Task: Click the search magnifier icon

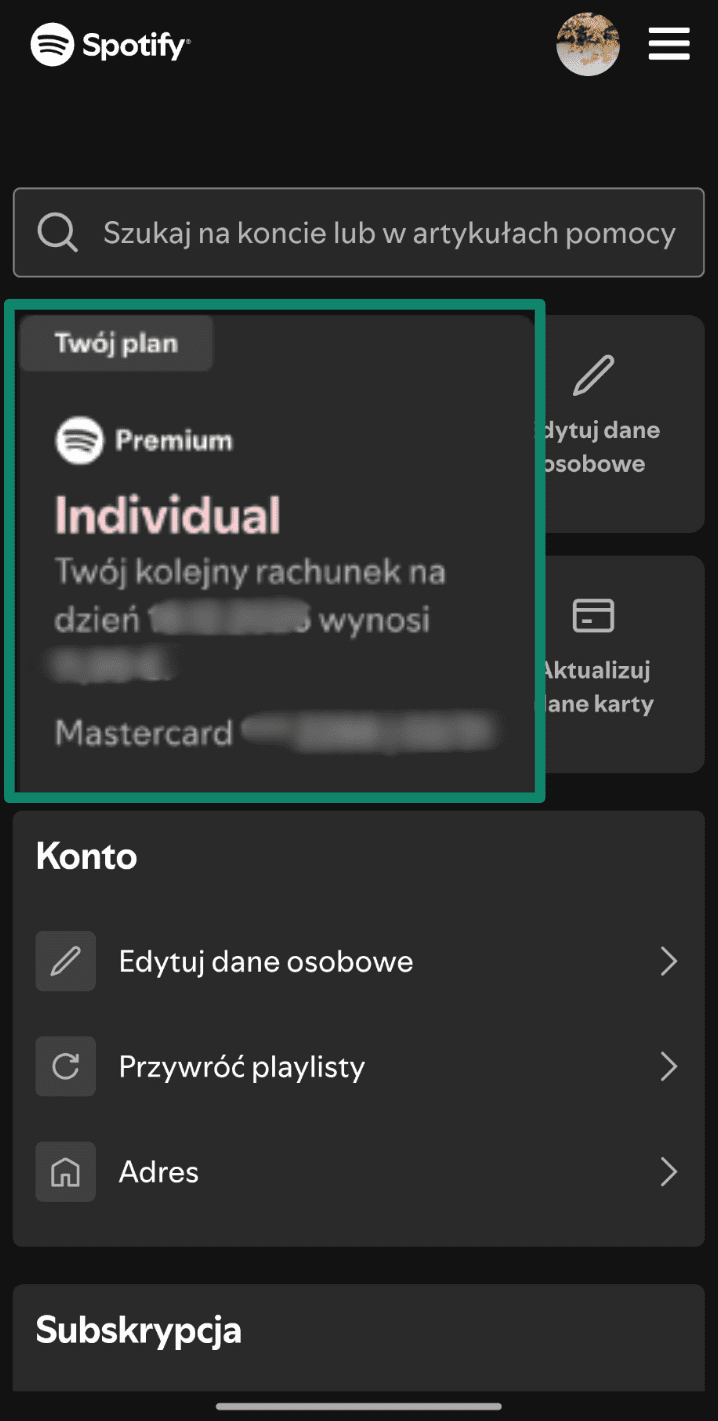Action: point(58,233)
